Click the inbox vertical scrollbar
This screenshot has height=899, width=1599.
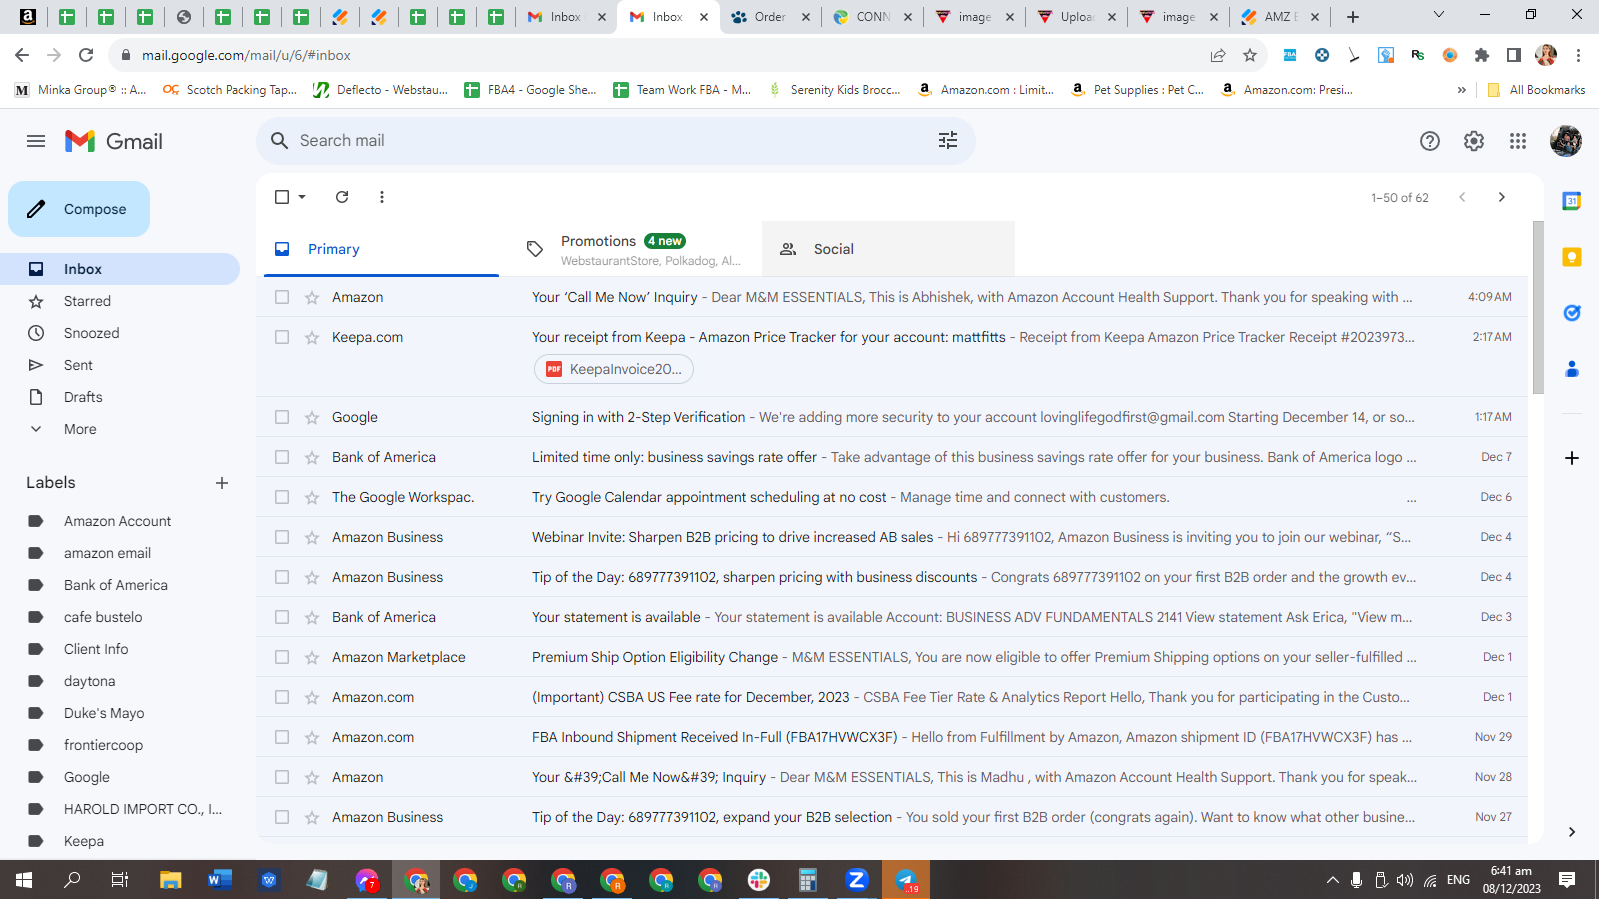tap(1538, 308)
